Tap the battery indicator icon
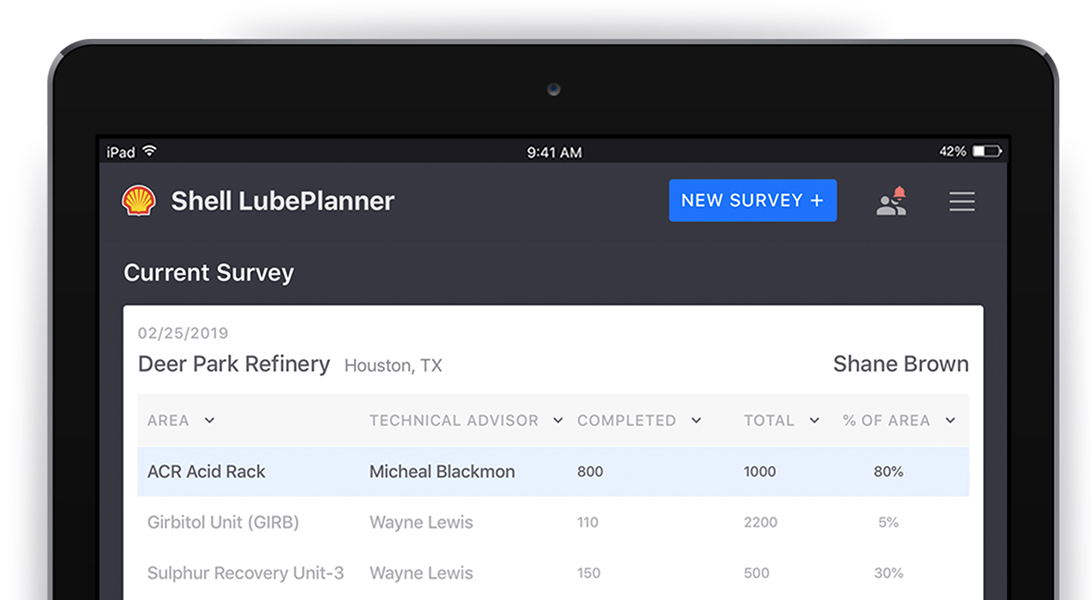The image size is (1092, 600). point(987,152)
